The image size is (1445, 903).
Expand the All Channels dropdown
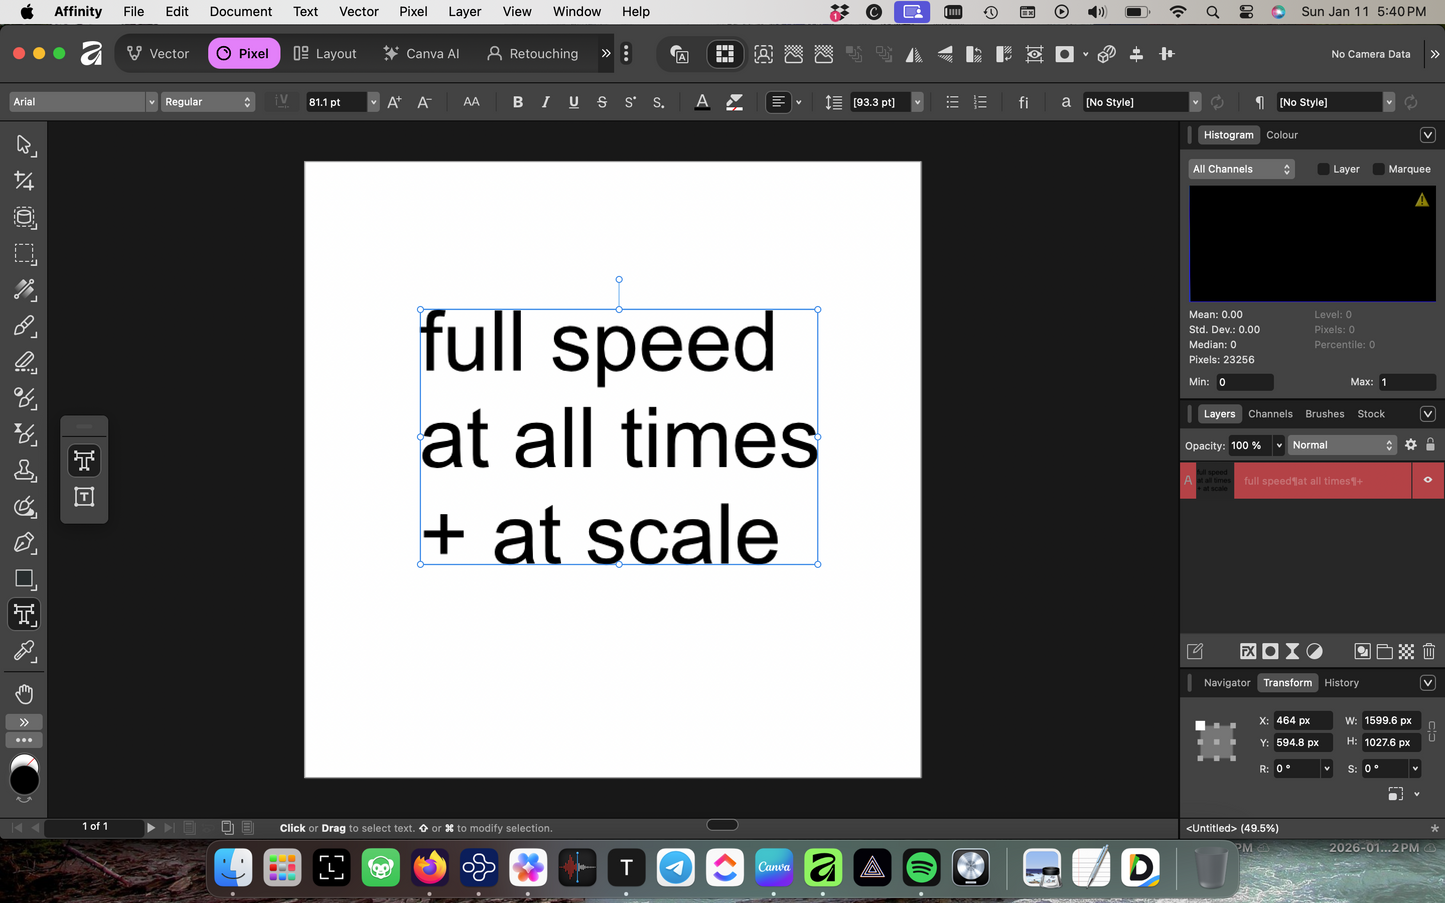(x=1241, y=169)
